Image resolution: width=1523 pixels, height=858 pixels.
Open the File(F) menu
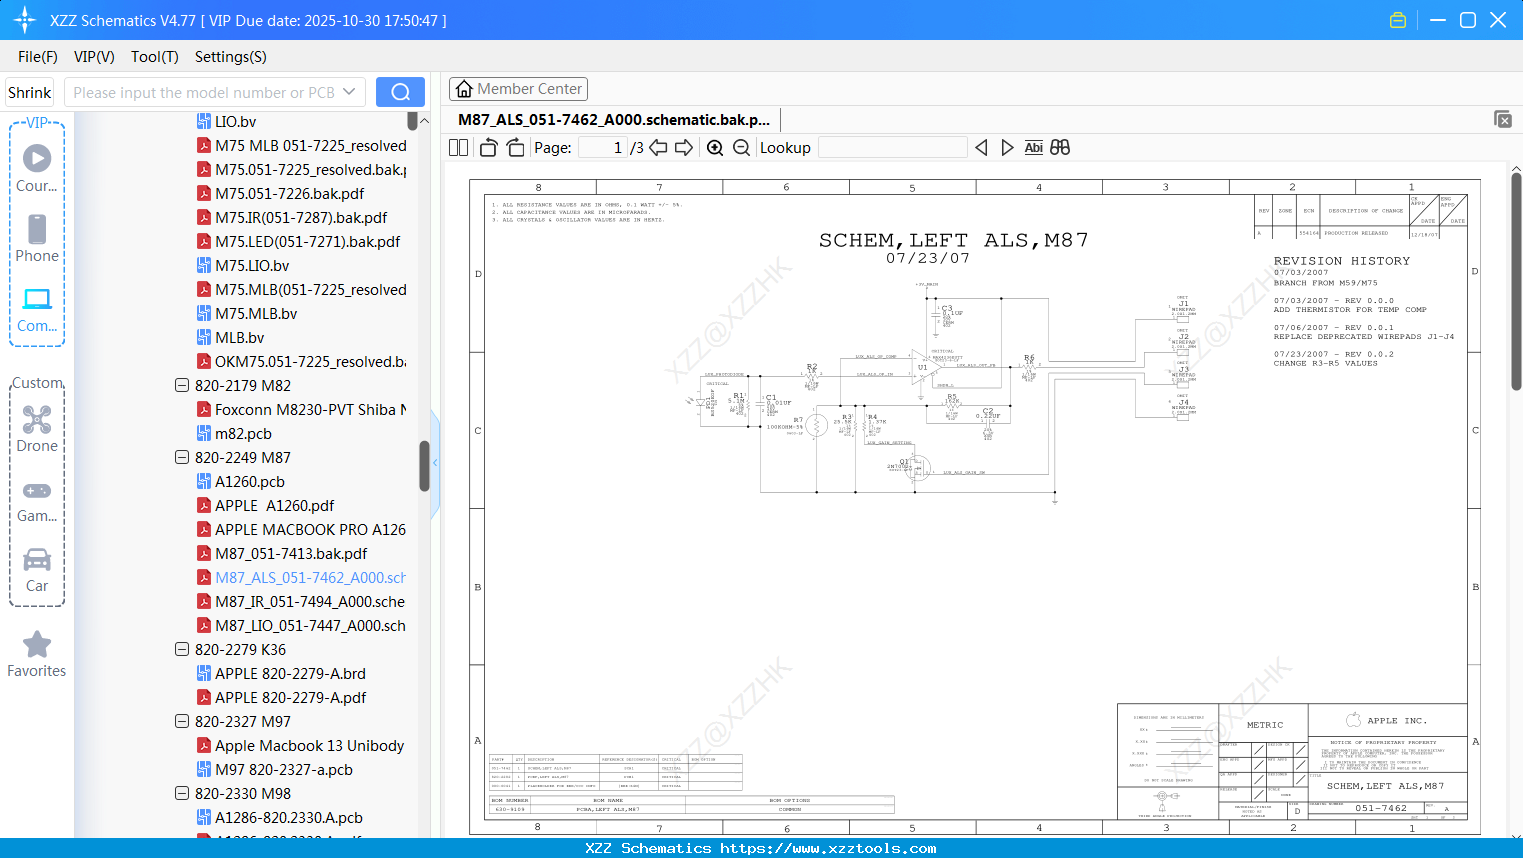tap(38, 57)
